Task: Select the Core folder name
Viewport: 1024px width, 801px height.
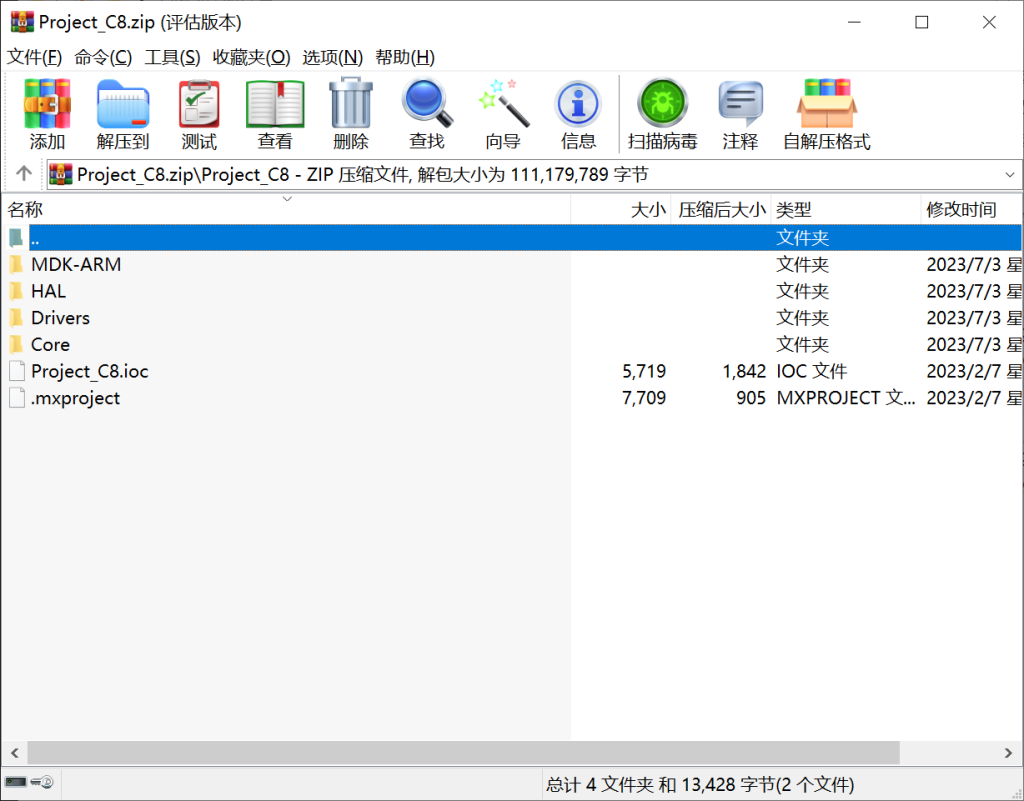Action: coord(50,345)
